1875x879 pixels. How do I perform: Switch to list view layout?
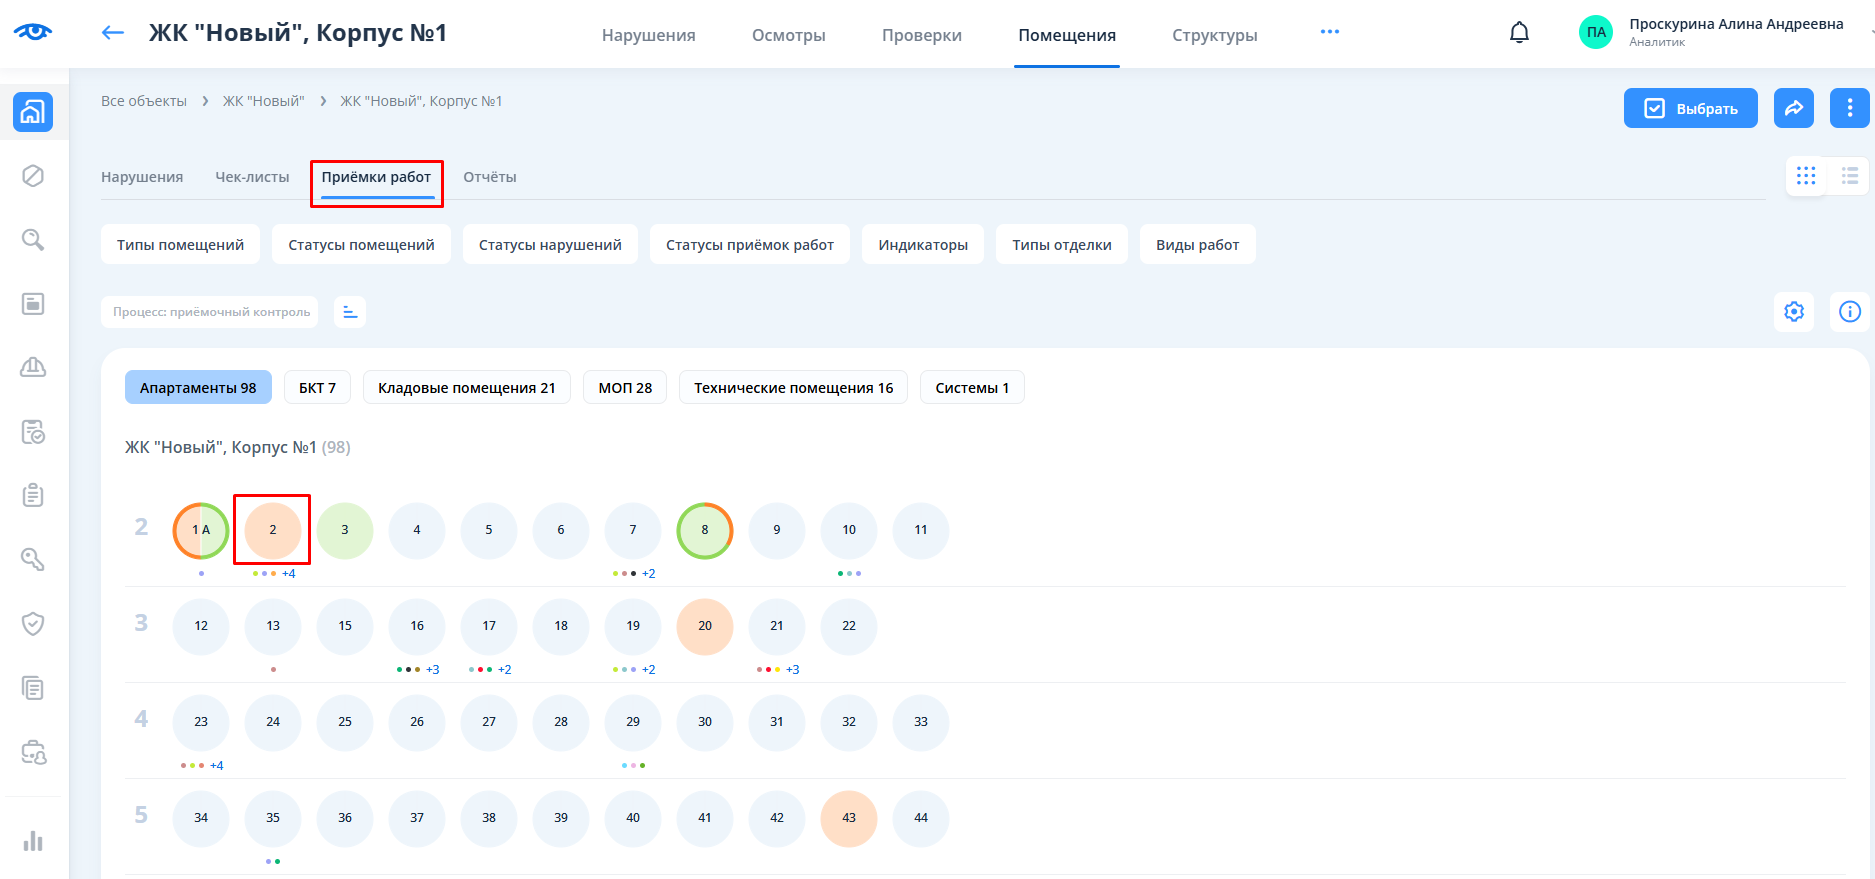1850,176
